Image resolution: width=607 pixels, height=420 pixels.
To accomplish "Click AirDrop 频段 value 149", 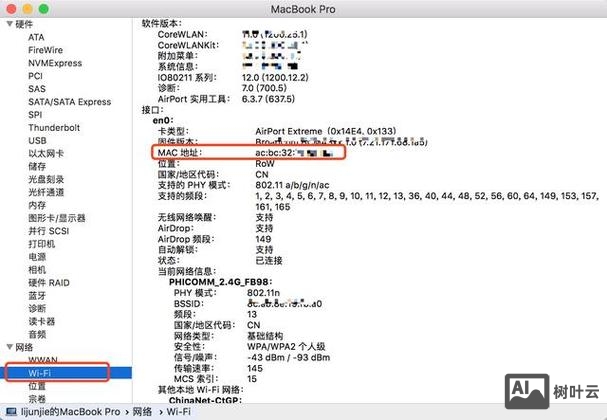I will coord(263,239).
